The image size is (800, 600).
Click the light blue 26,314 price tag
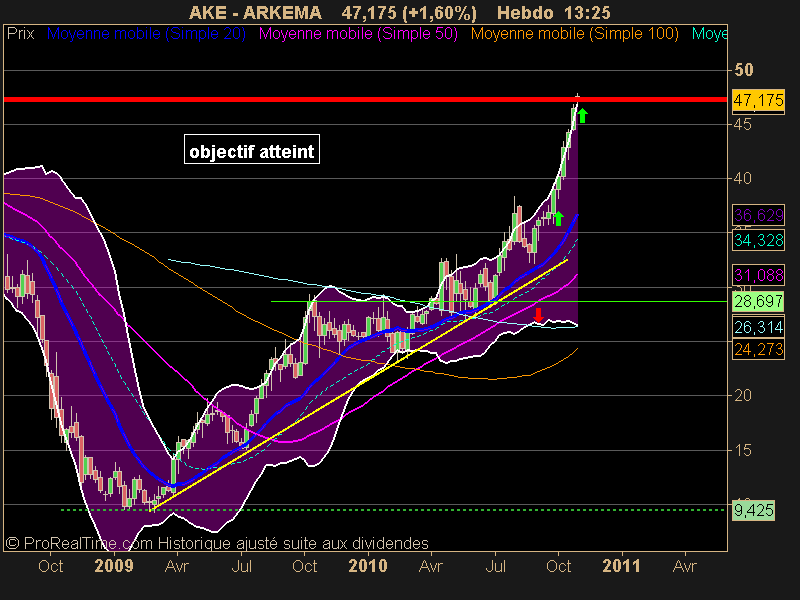(x=758, y=327)
